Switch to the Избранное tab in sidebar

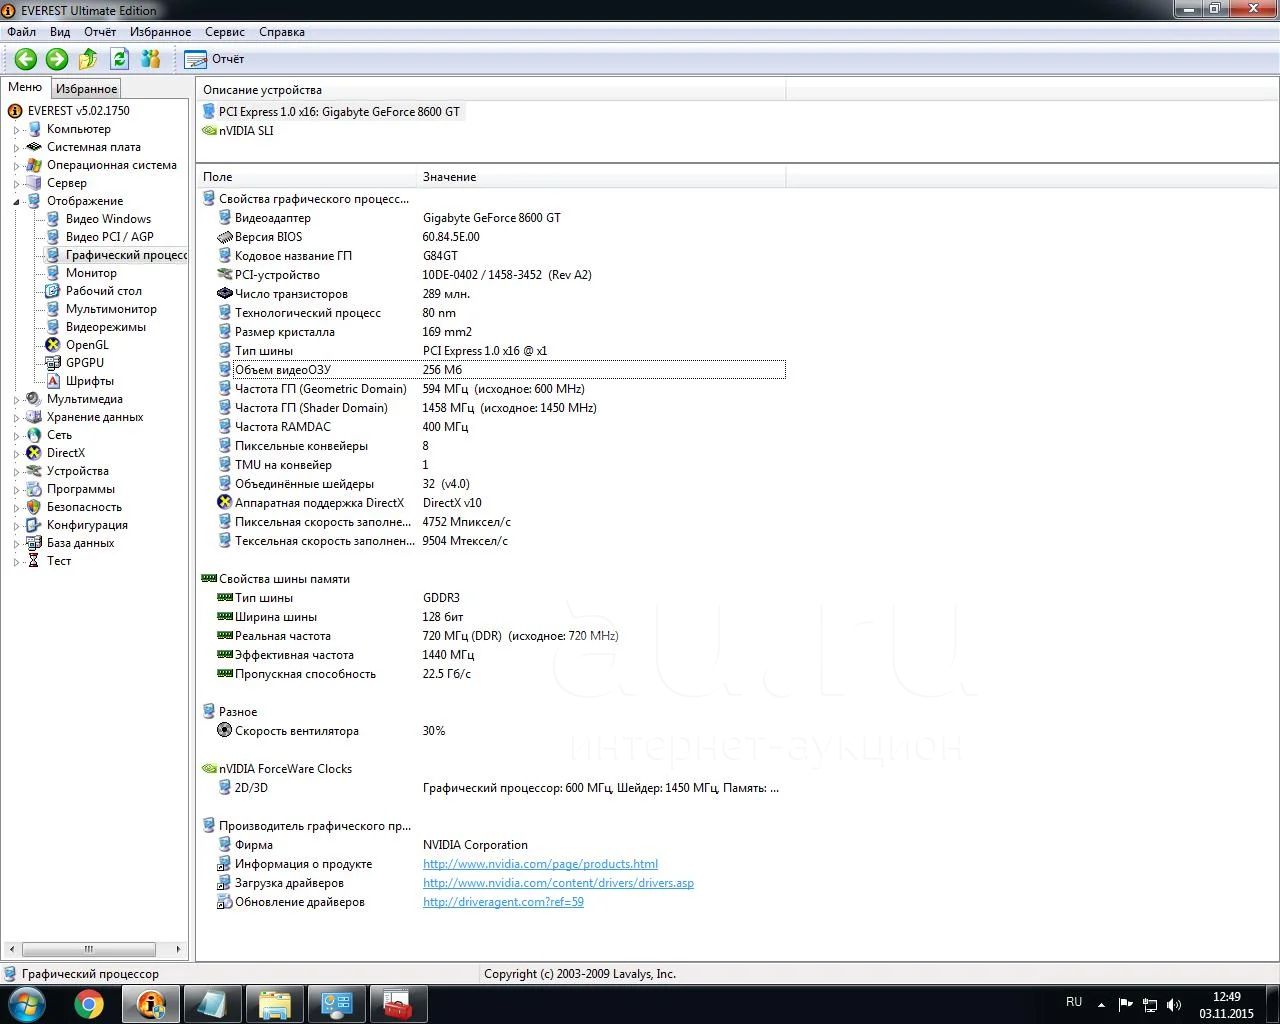(x=86, y=89)
